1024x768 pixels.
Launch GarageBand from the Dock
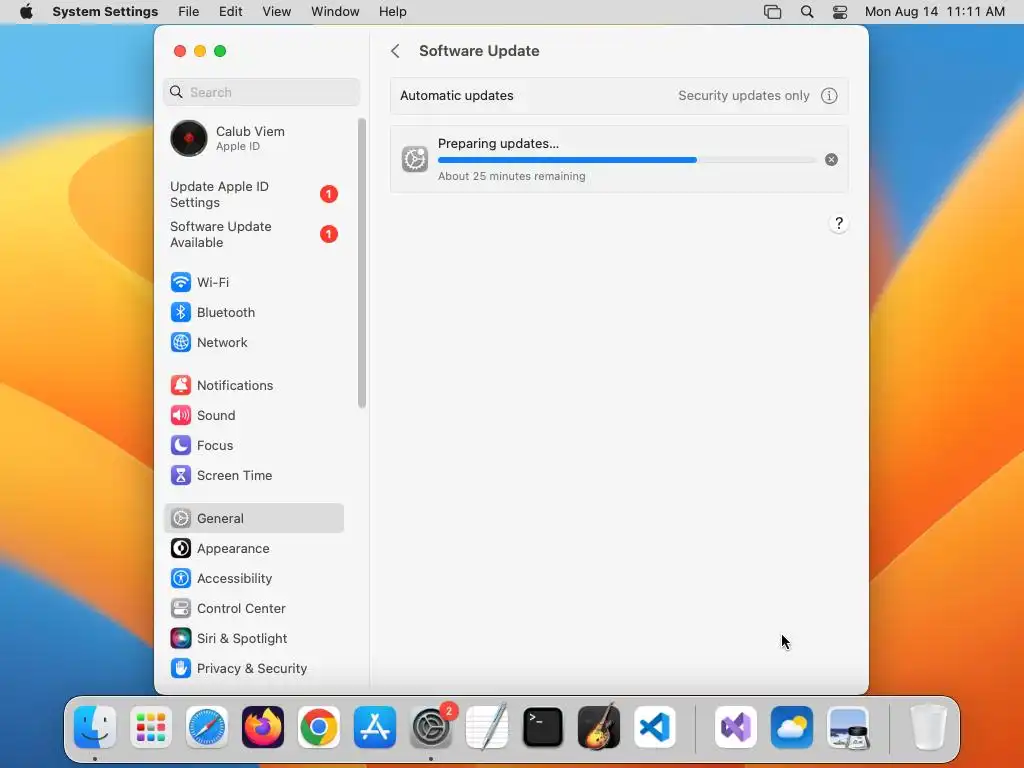[599, 727]
